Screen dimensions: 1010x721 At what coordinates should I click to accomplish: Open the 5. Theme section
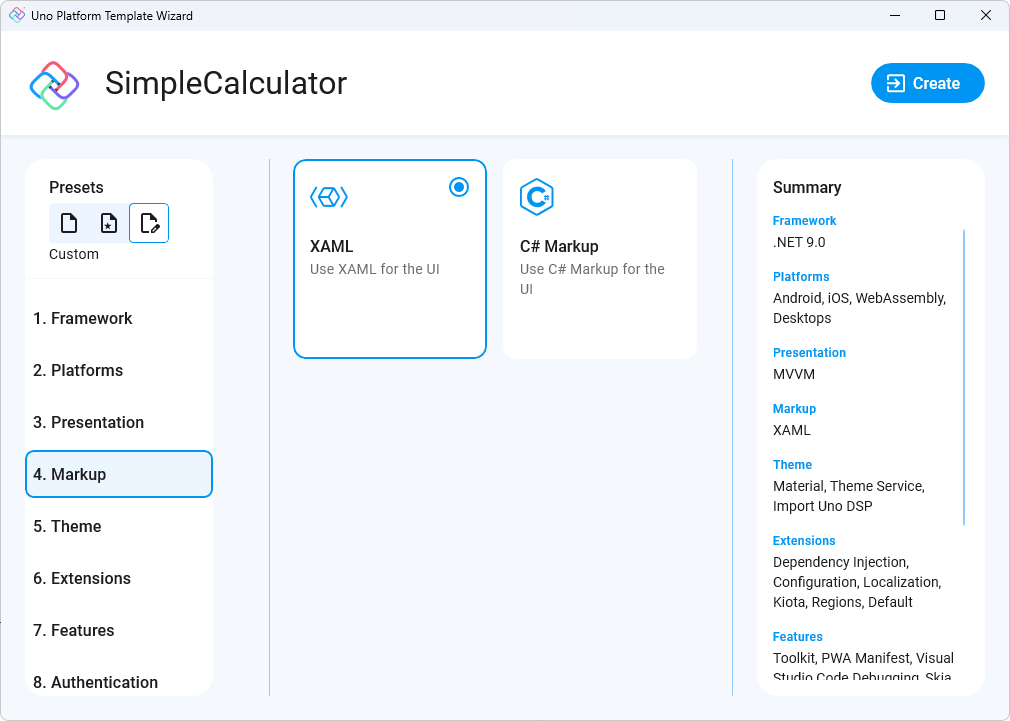click(x=119, y=526)
